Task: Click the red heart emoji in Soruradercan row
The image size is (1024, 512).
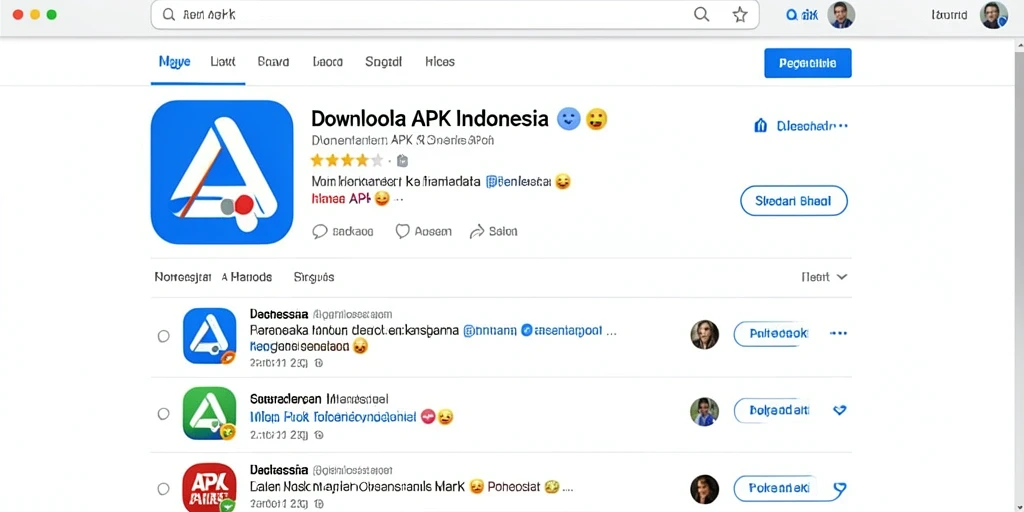Action: click(x=428, y=417)
